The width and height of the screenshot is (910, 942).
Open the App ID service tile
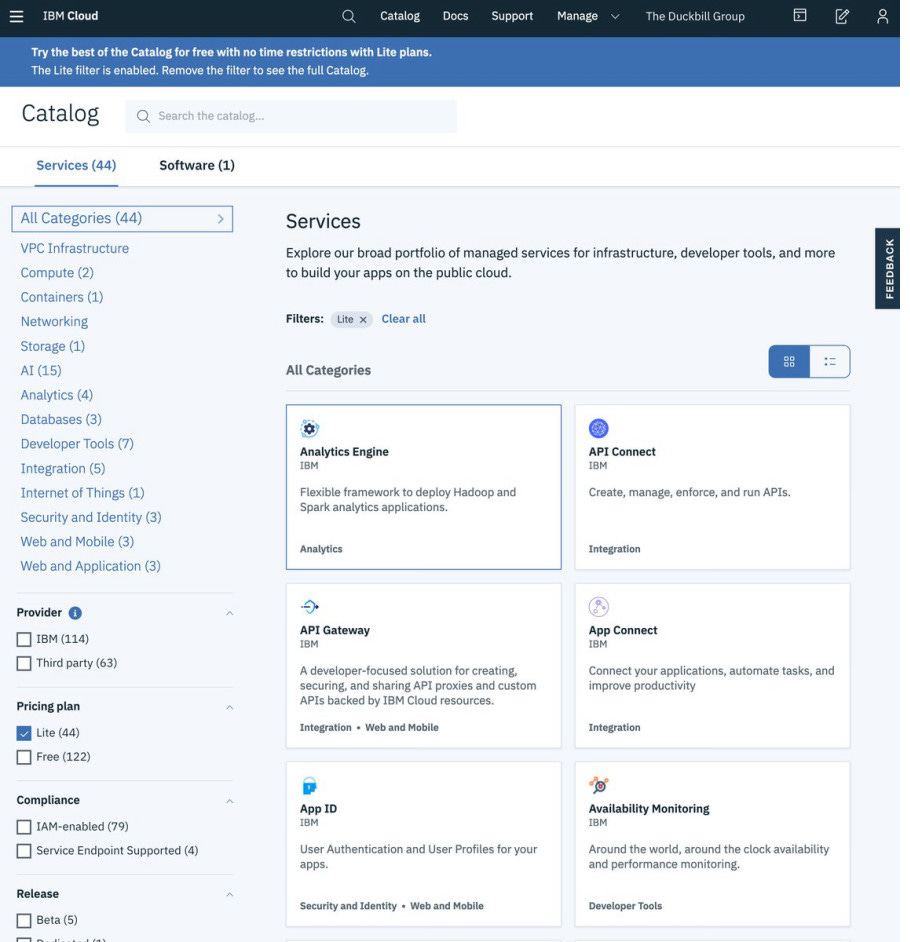pyautogui.click(x=424, y=844)
